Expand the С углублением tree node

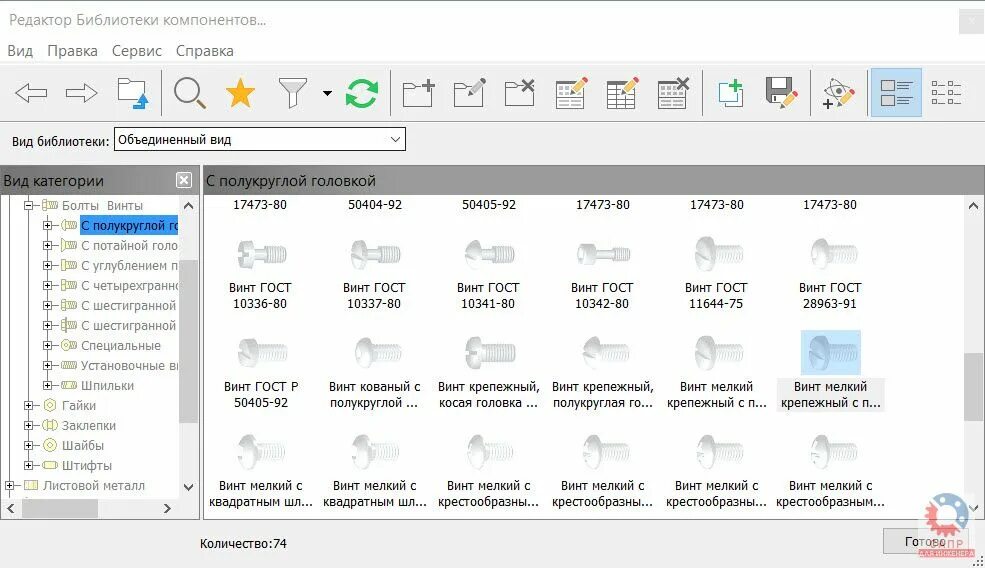pyautogui.click(x=48, y=265)
